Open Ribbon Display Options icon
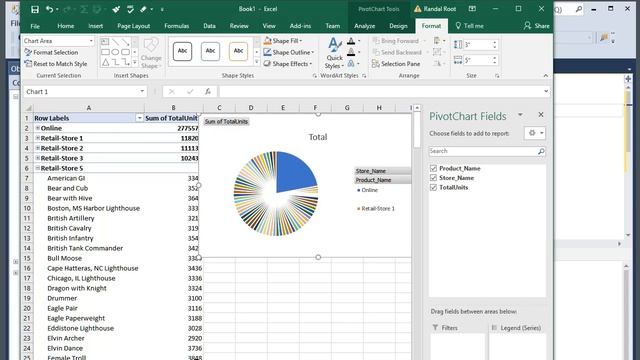This screenshot has width=640, height=360. (472, 9)
